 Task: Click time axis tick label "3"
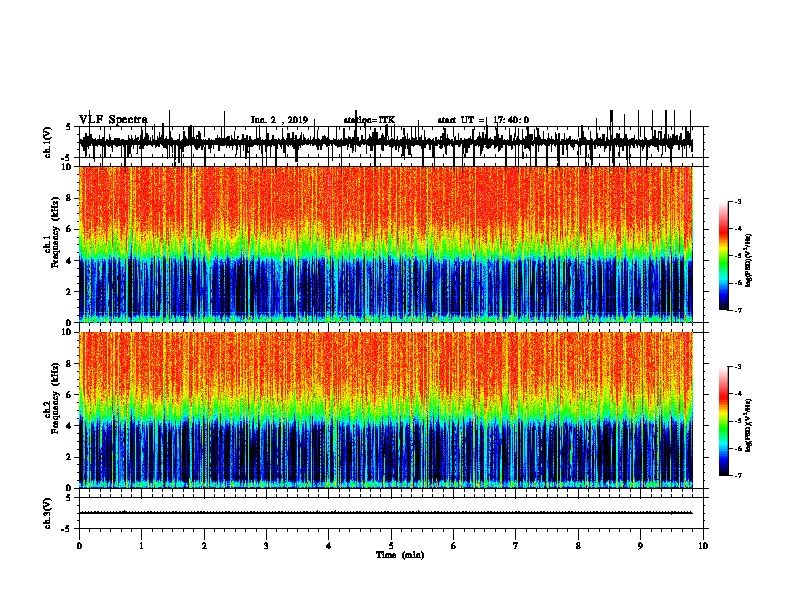point(266,546)
